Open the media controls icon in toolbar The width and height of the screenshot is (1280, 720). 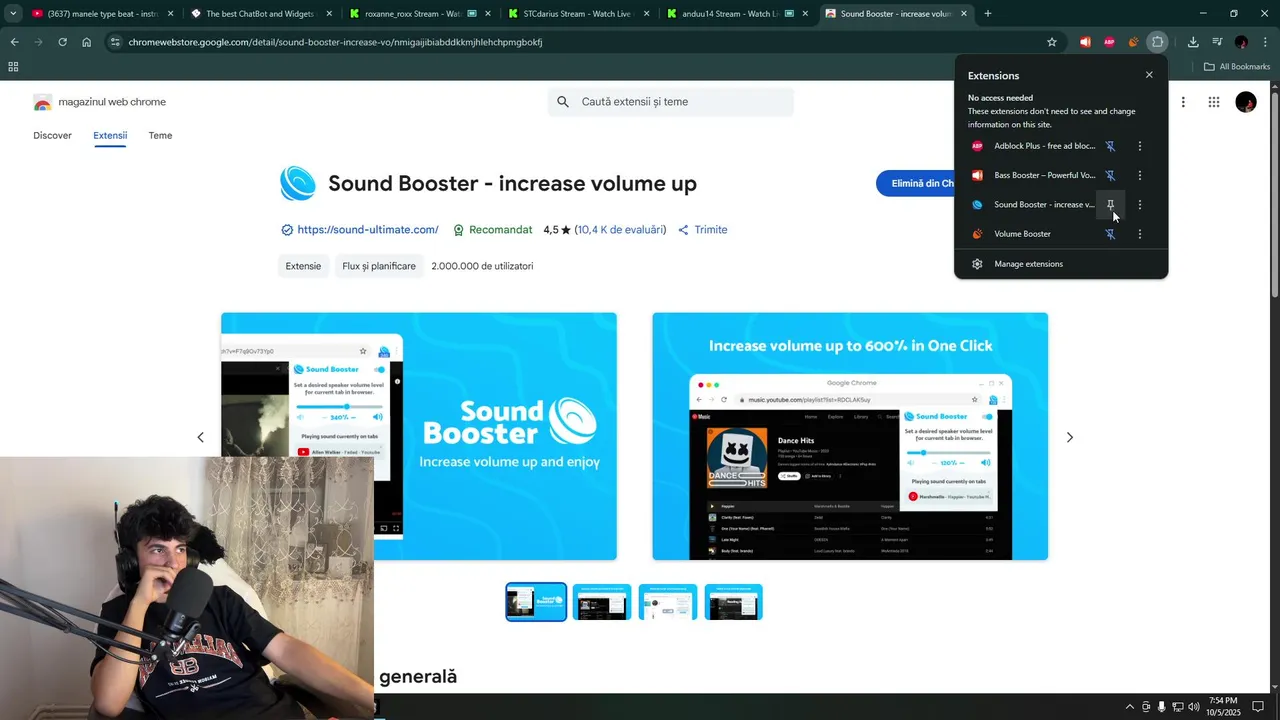coord(1217,42)
